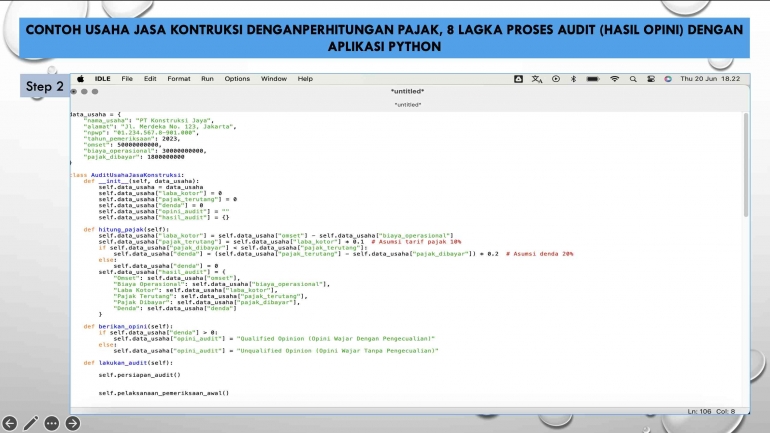Click the "Biaya Operasional" dictionary key
This screenshot has width=770, height=433.
(150, 284)
